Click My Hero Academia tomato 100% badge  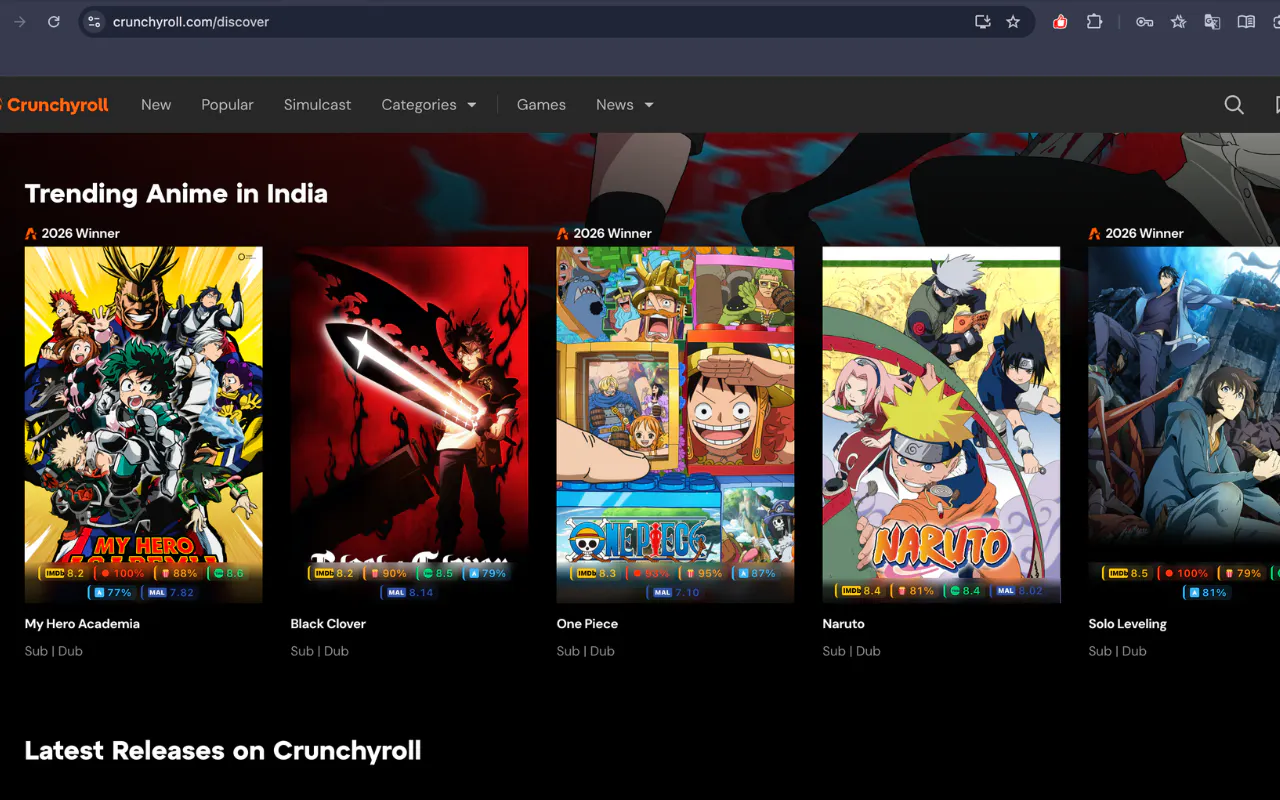point(121,574)
